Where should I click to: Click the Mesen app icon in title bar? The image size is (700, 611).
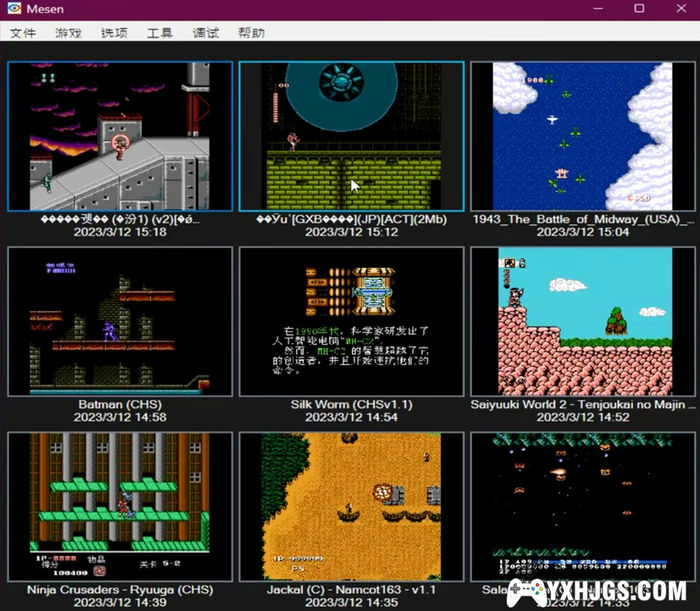point(15,9)
